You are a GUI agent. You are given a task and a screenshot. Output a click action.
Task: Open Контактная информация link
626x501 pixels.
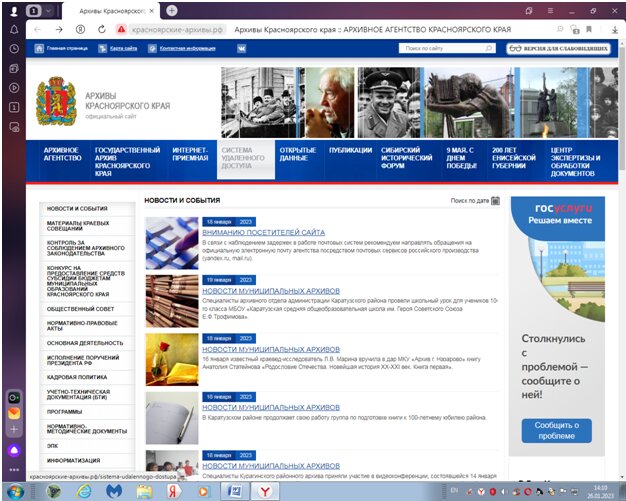[187, 48]
